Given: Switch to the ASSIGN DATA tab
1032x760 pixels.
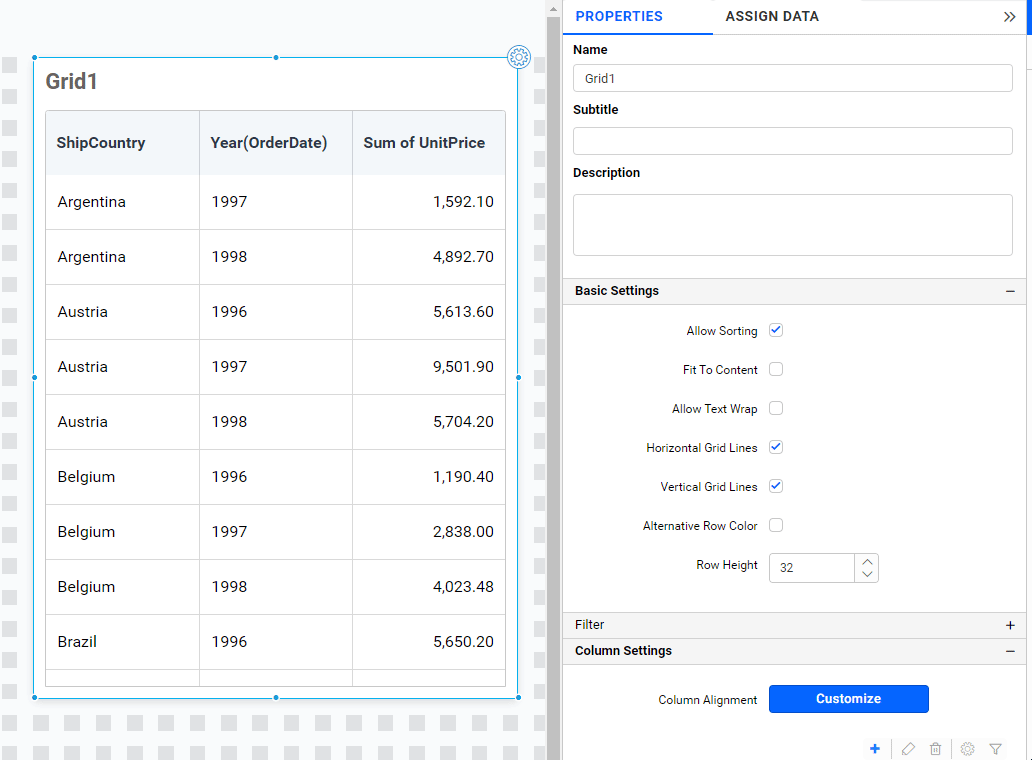Looking at the screenshot, I should [x=772, y=17].
